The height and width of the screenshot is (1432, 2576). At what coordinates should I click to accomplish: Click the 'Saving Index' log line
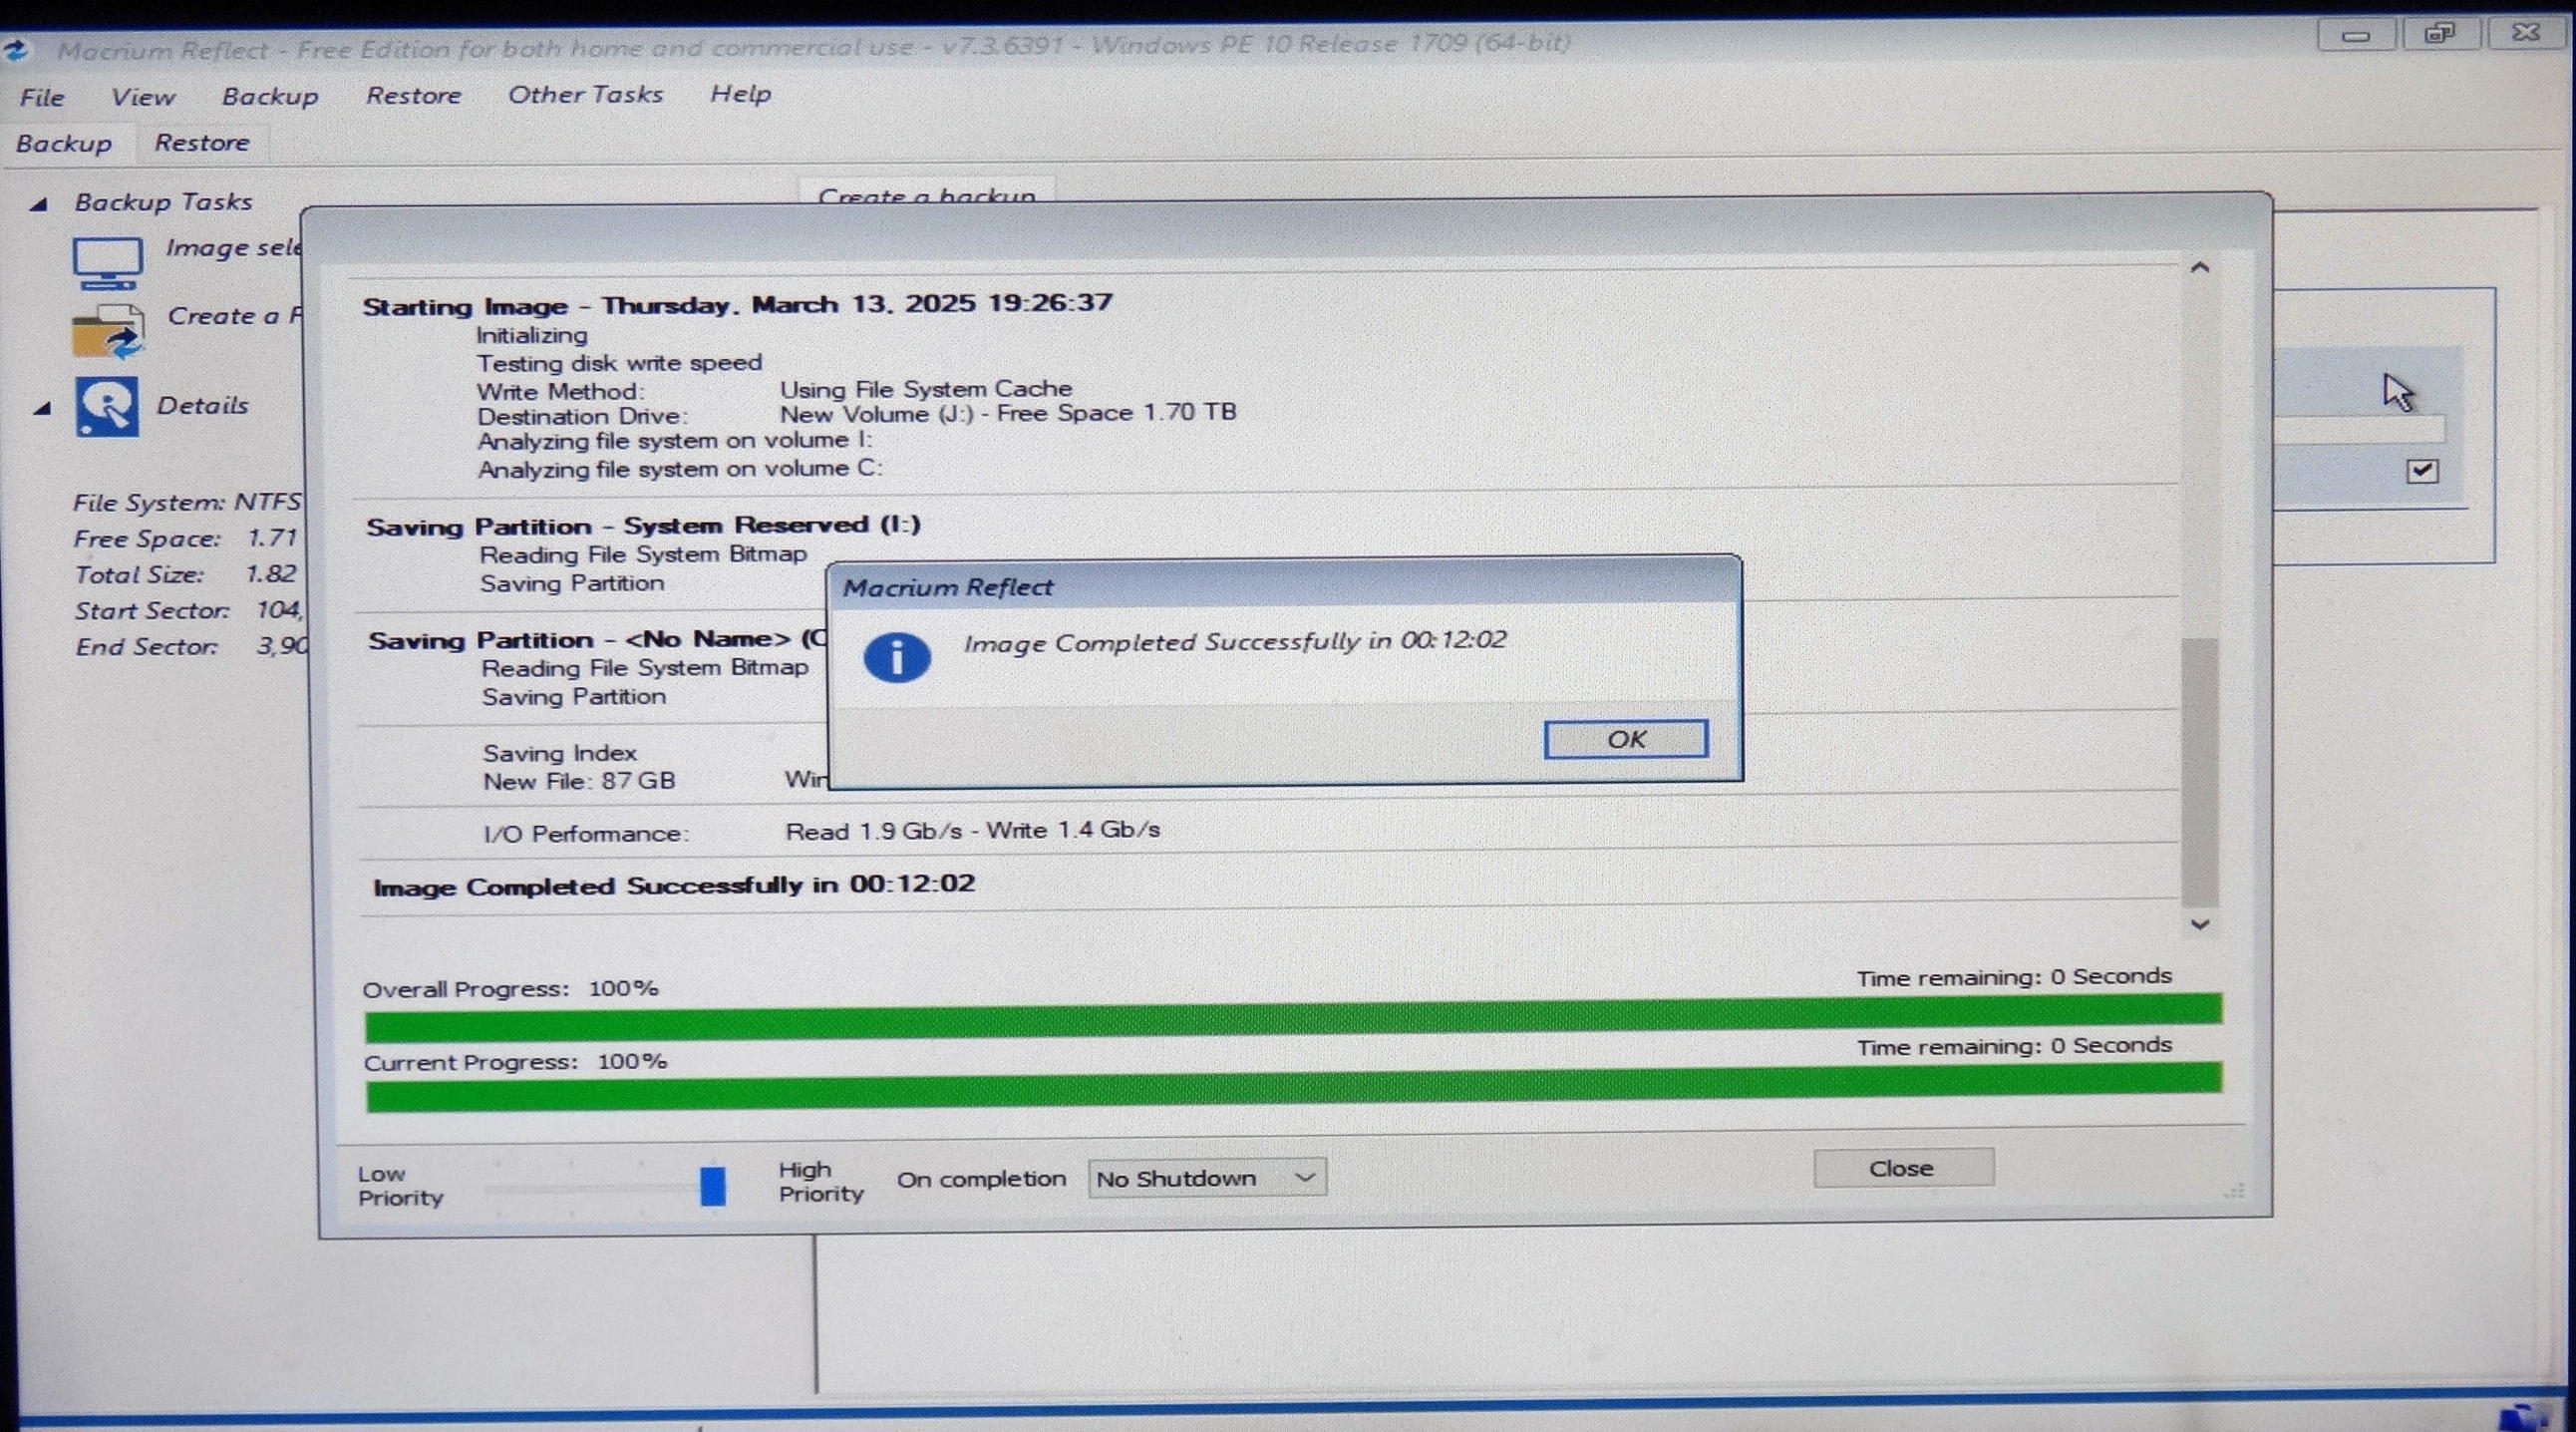click(x=560, y=753)
